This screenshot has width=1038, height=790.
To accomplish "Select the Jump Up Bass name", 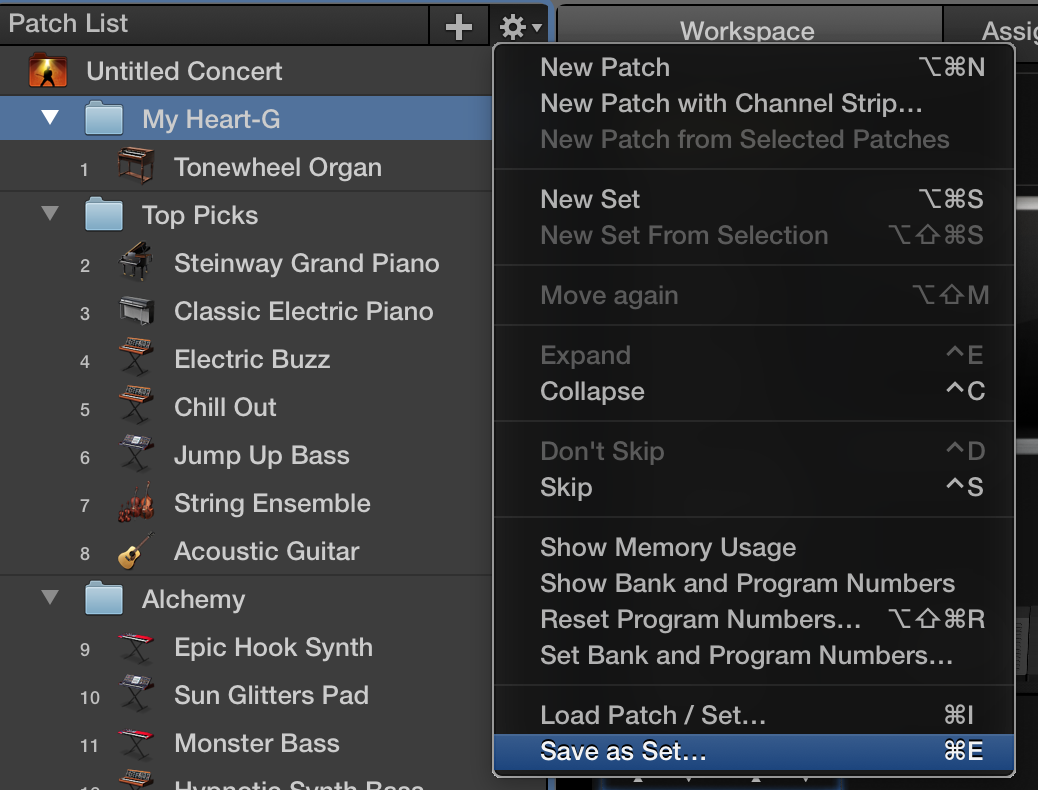I will click(262, 456).
